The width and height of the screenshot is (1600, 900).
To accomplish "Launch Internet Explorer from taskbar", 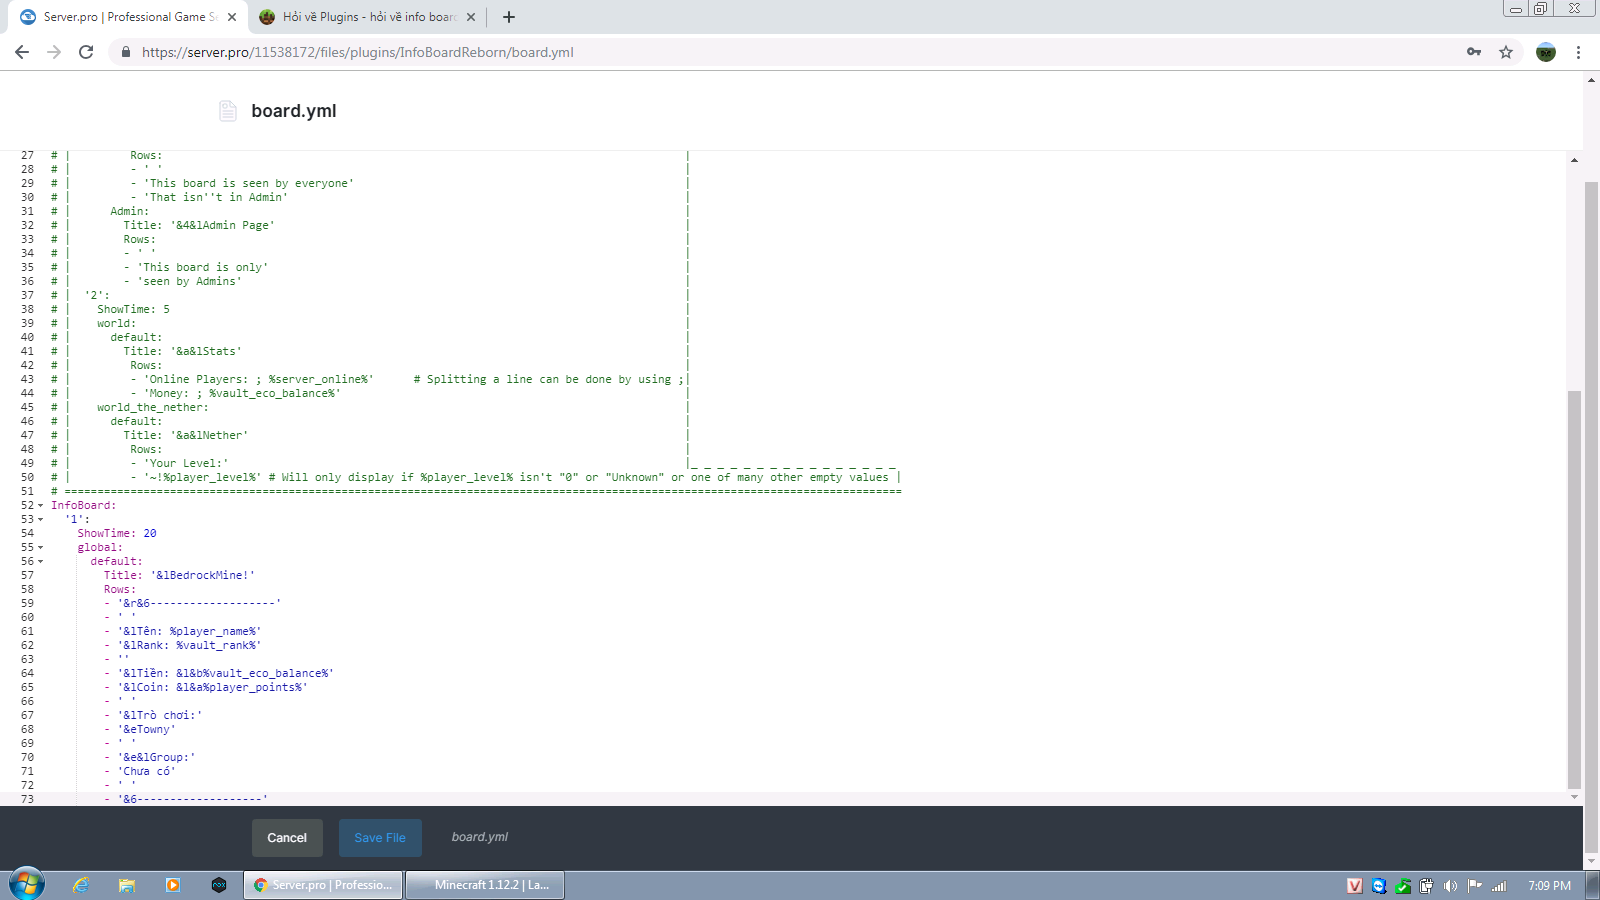I will click(x=81, y=885).
